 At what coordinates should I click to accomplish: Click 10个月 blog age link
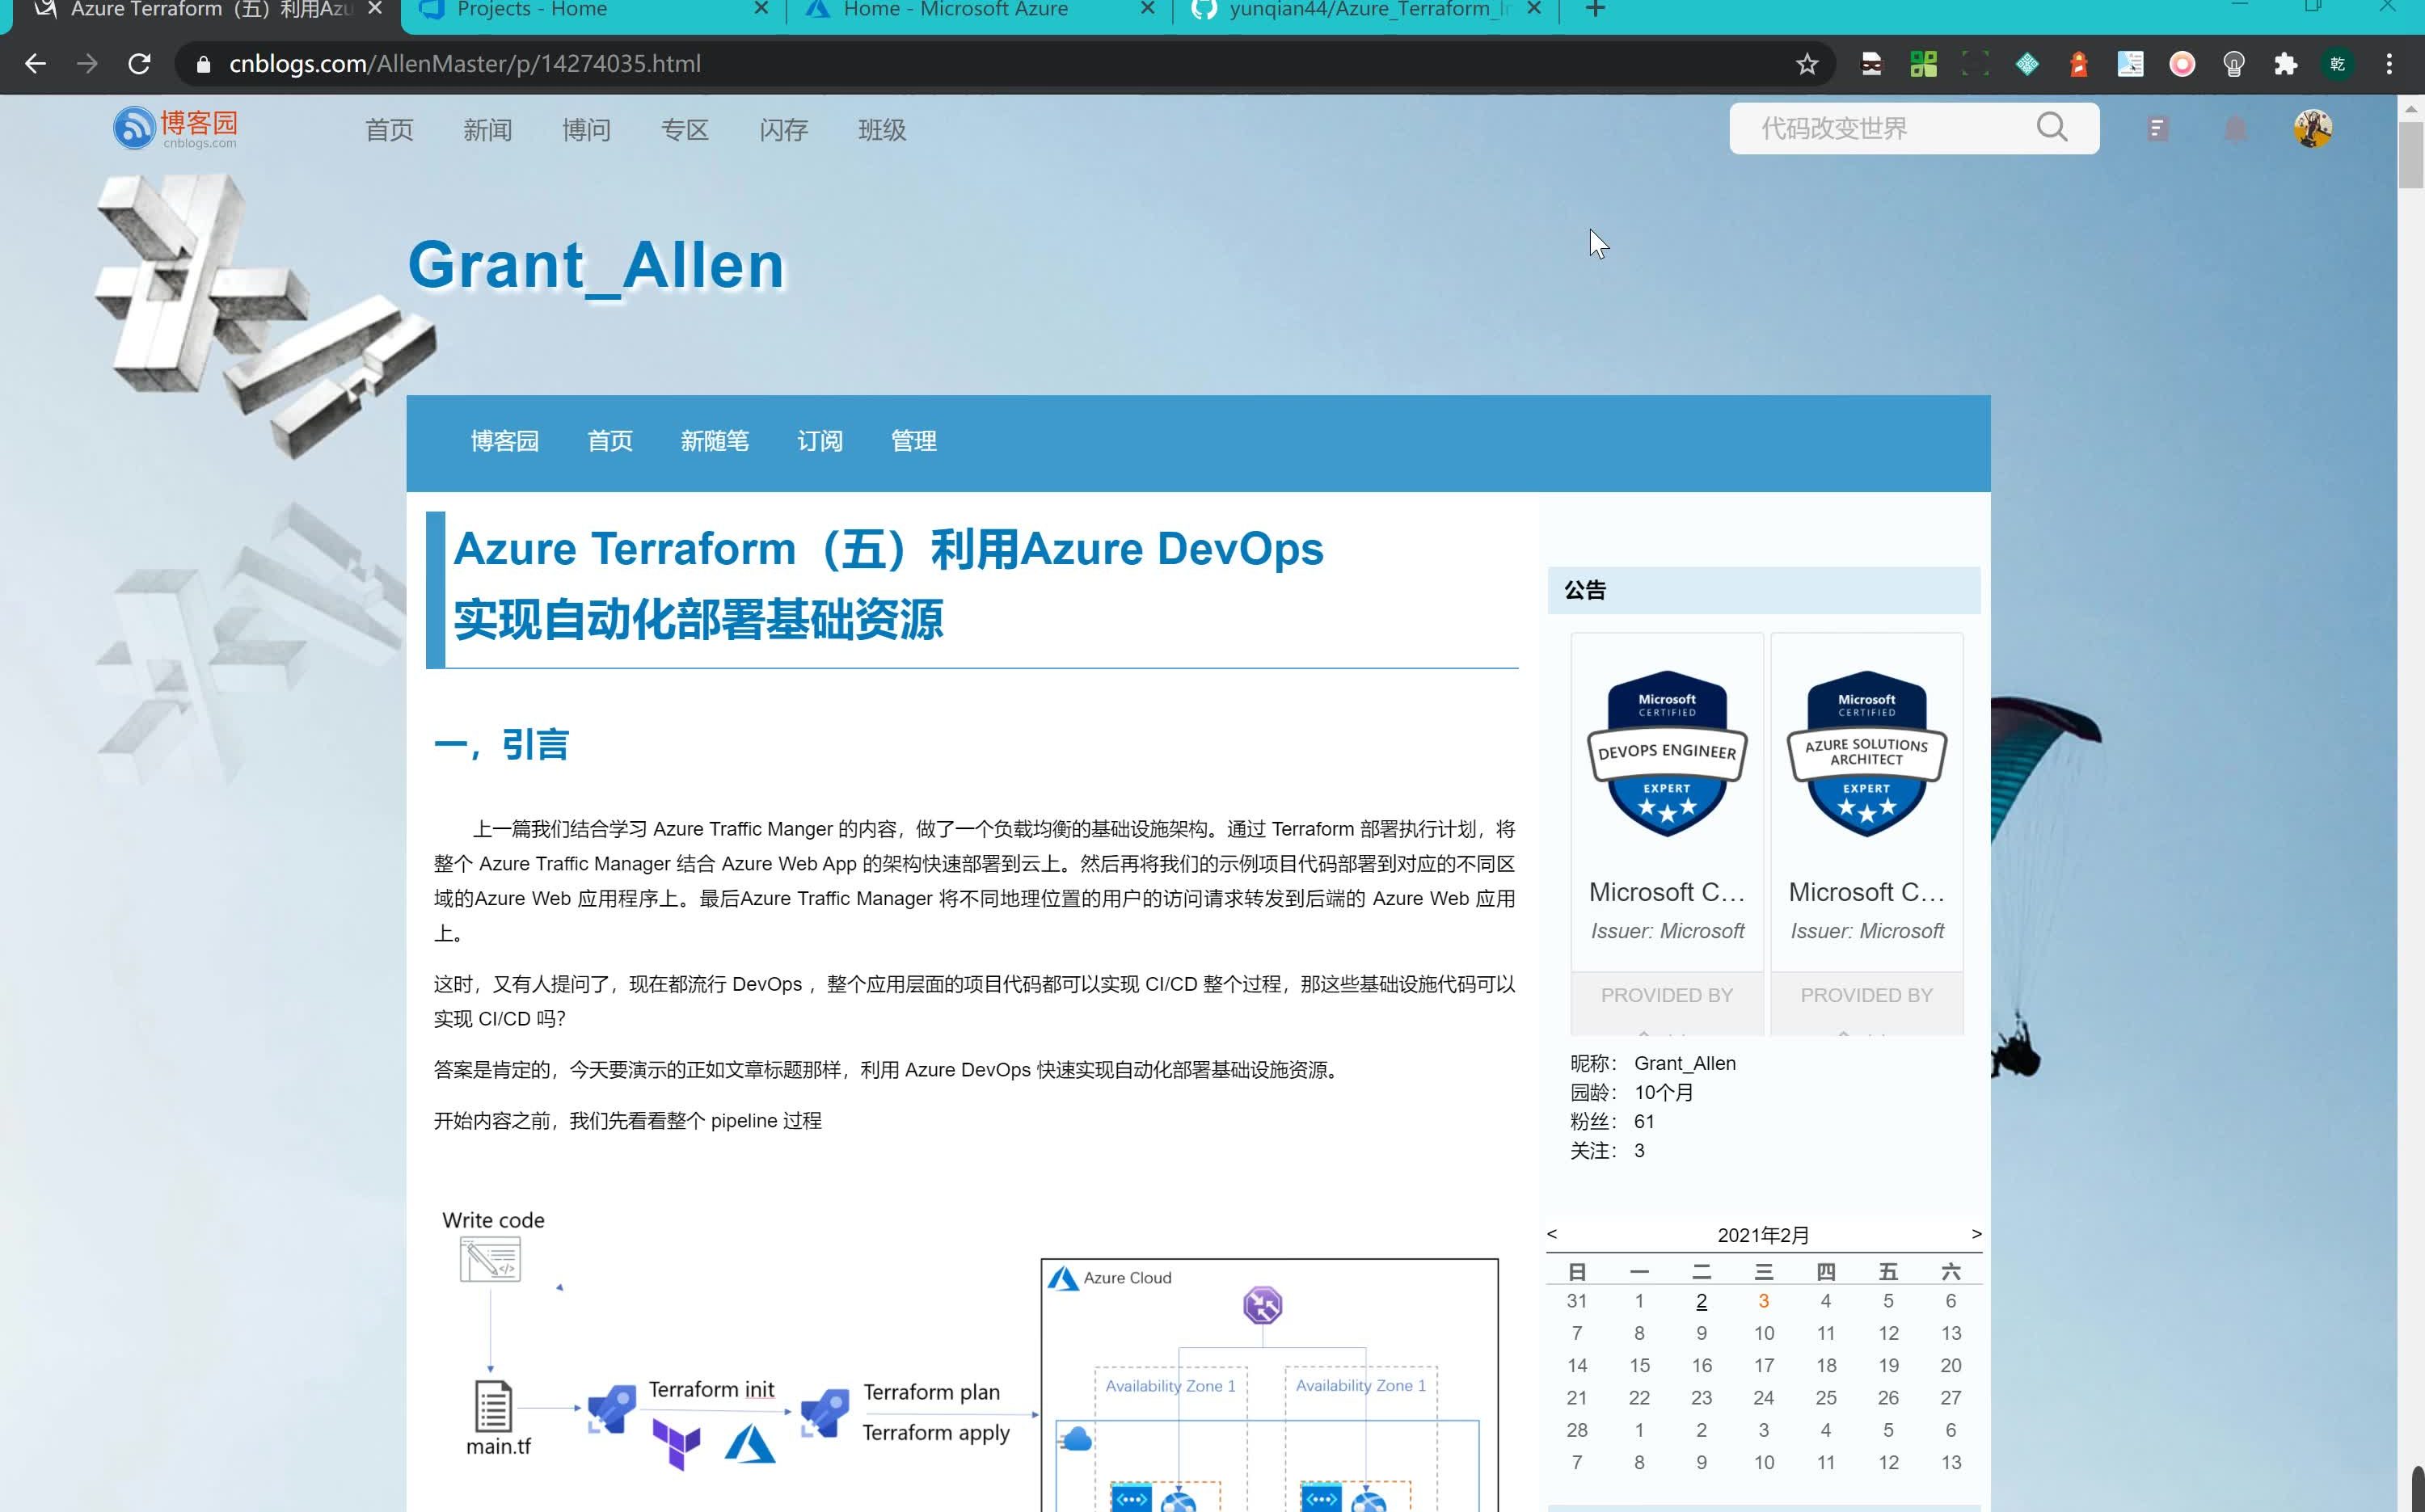1664,1092
